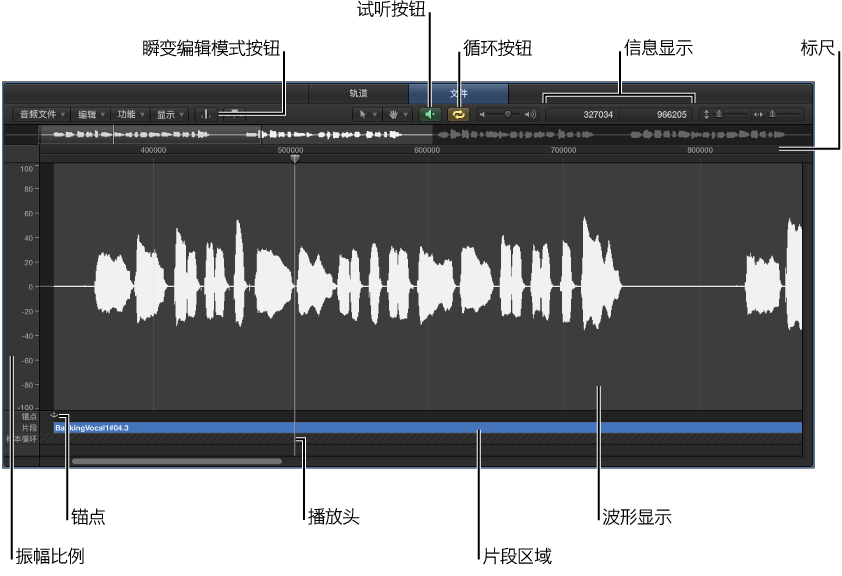Open the 编辑 (Edit) menu
The height and width of the screenshot is (576, 842).
coord(89,112)
